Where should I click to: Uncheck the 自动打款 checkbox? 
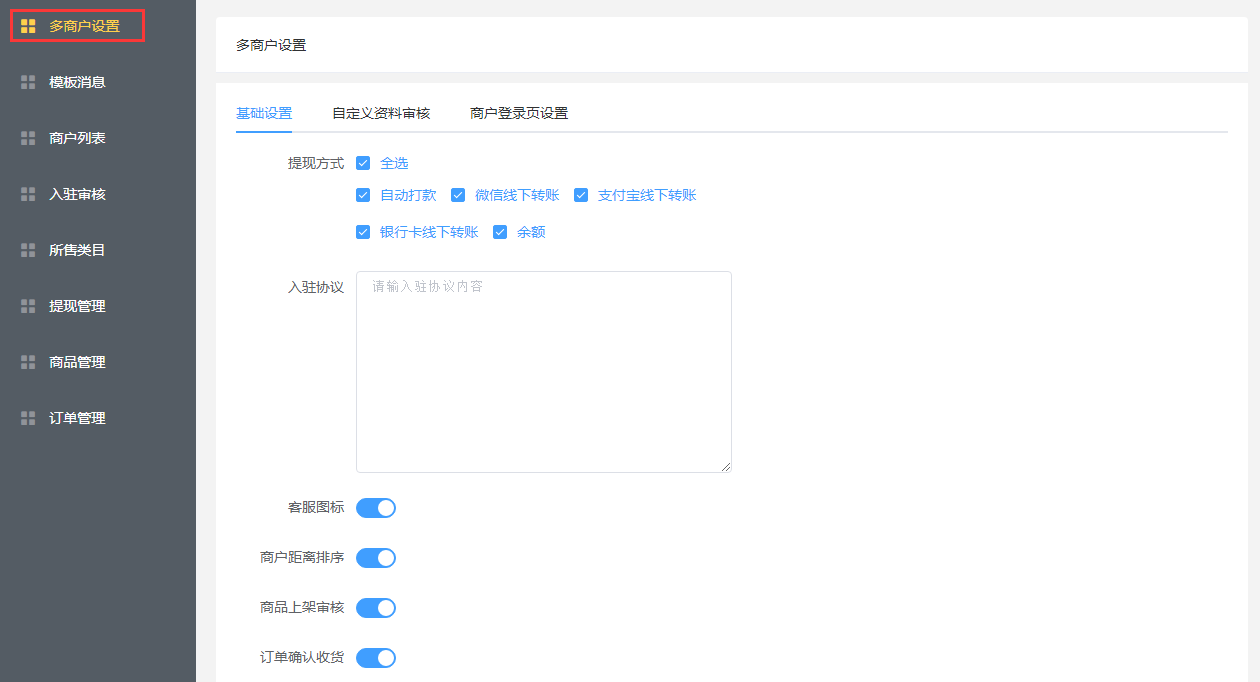[363, 195]
